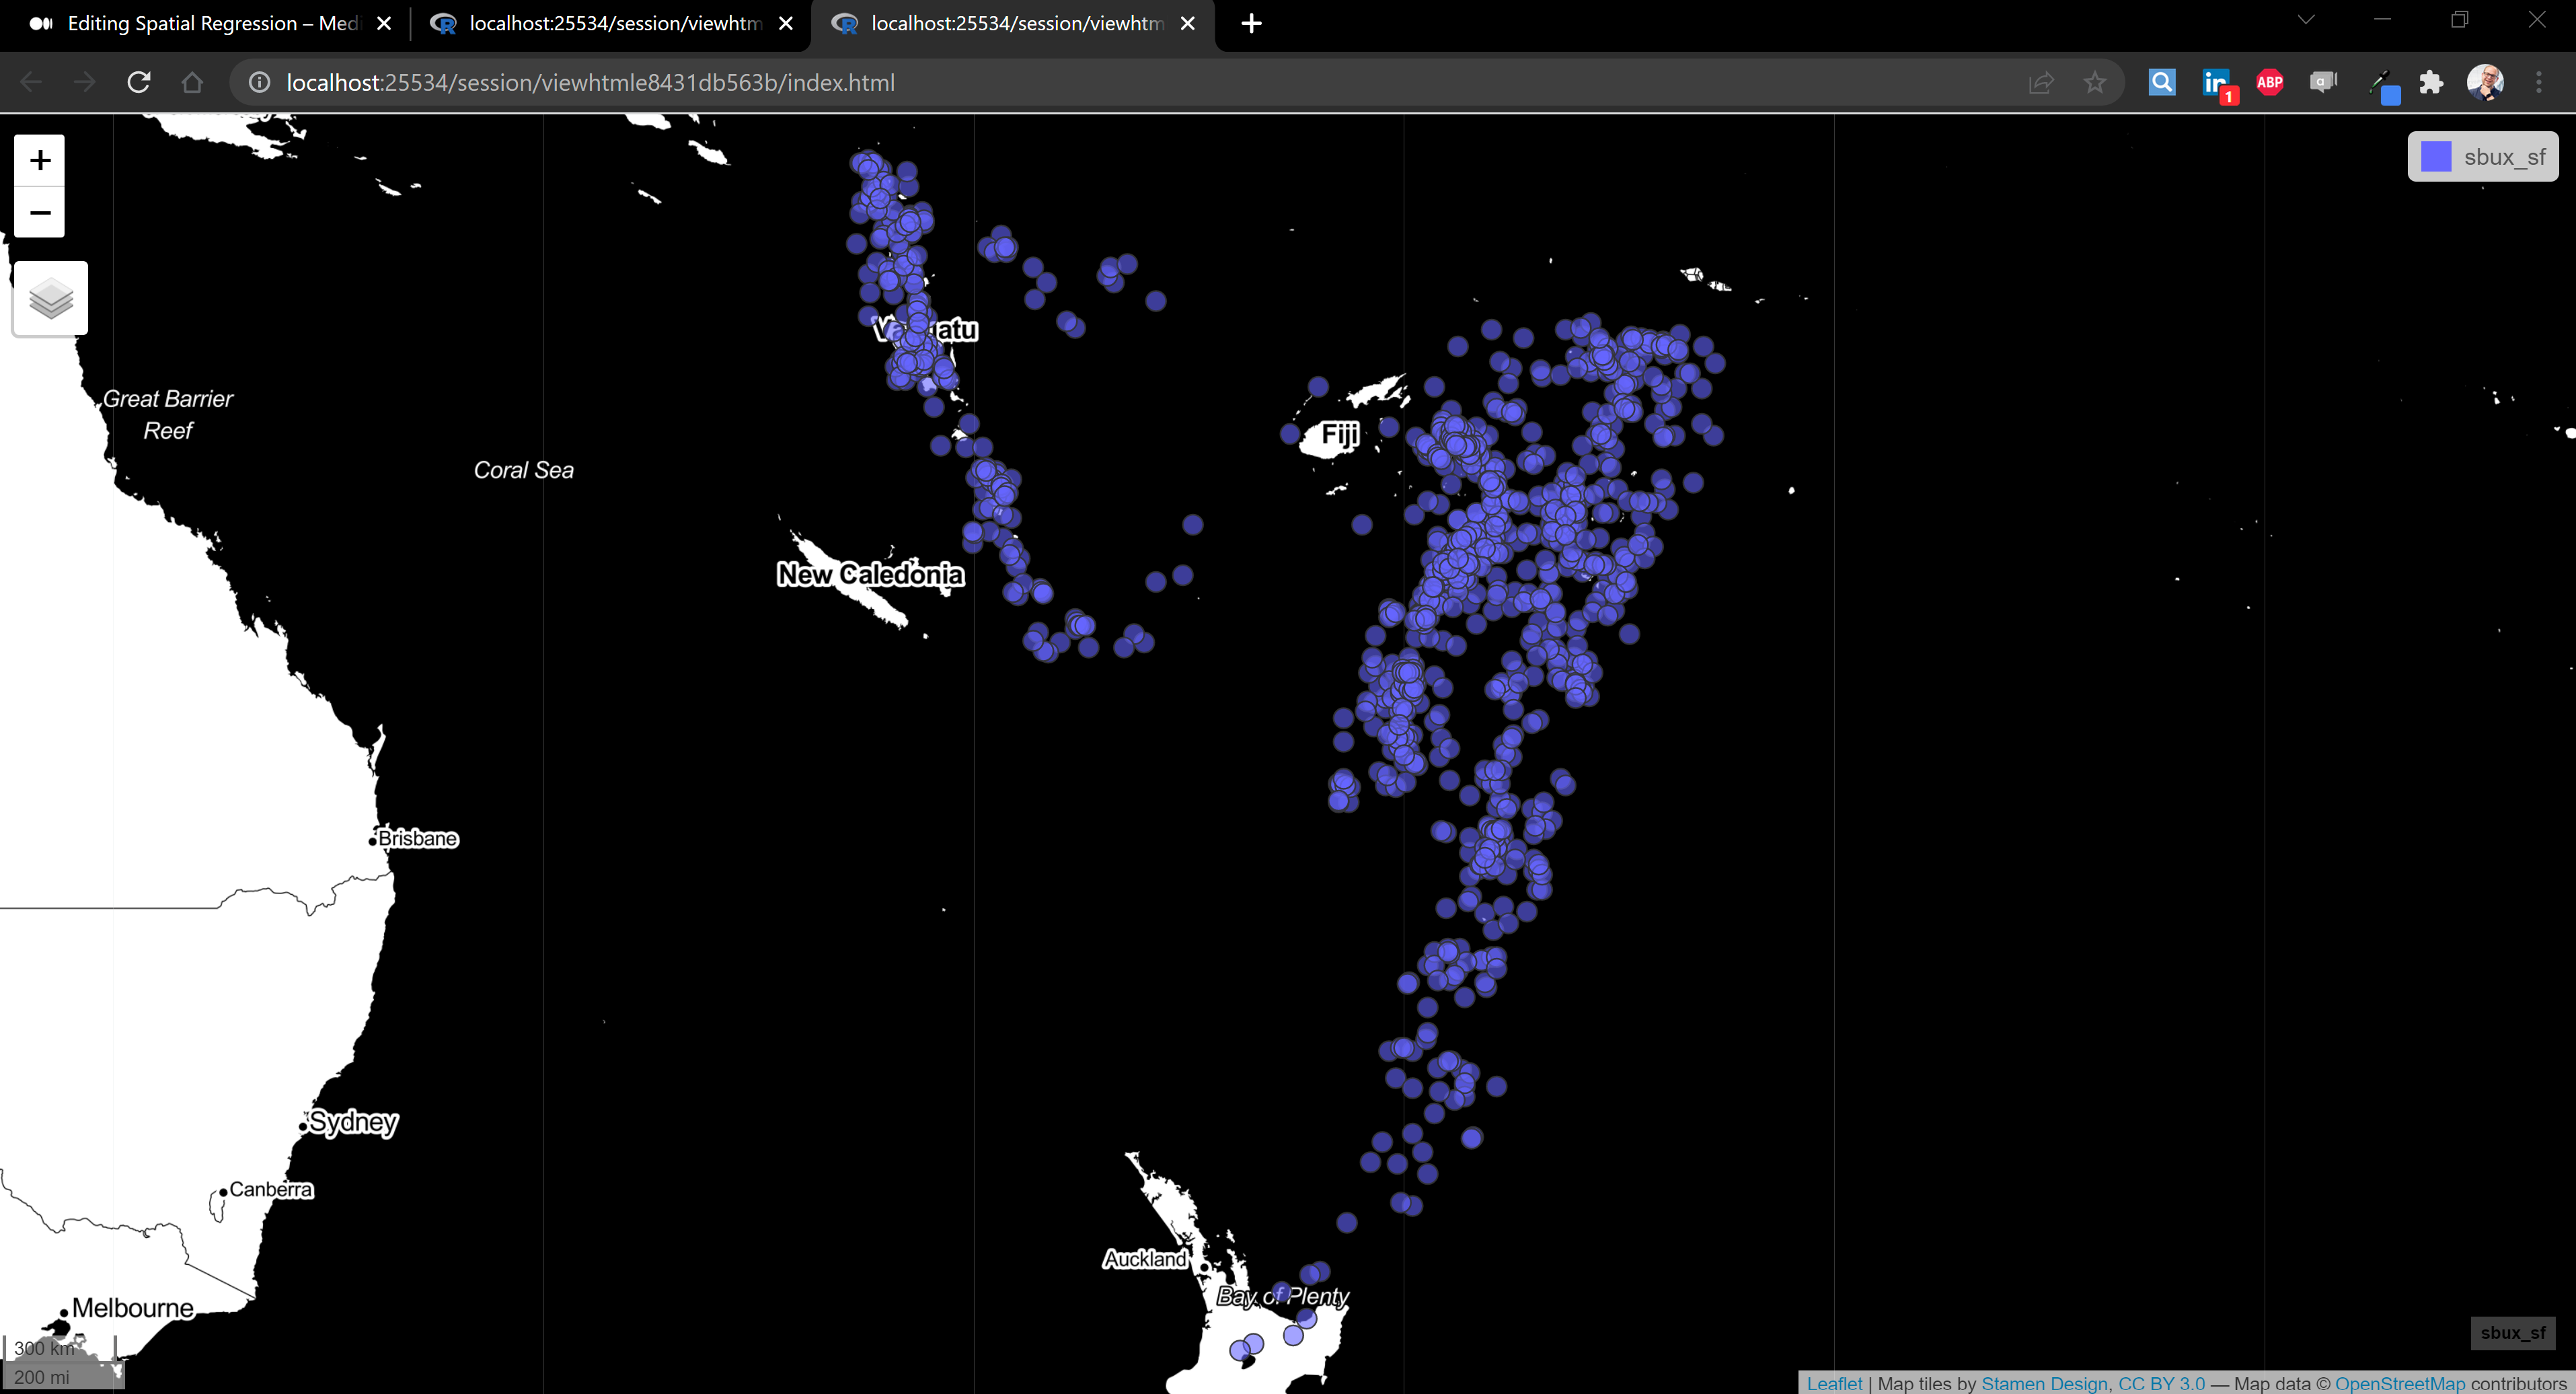Open Chrome three-dot menu
This screenshot has width=2576, height=1394.
click(2538, 82)
